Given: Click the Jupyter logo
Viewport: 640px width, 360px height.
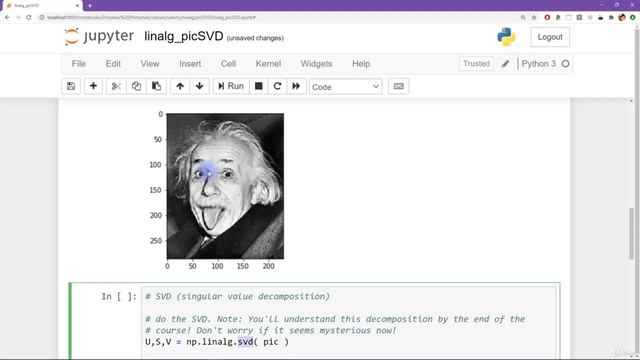Looking at the screenshot, I should click(x=99, y=36).
